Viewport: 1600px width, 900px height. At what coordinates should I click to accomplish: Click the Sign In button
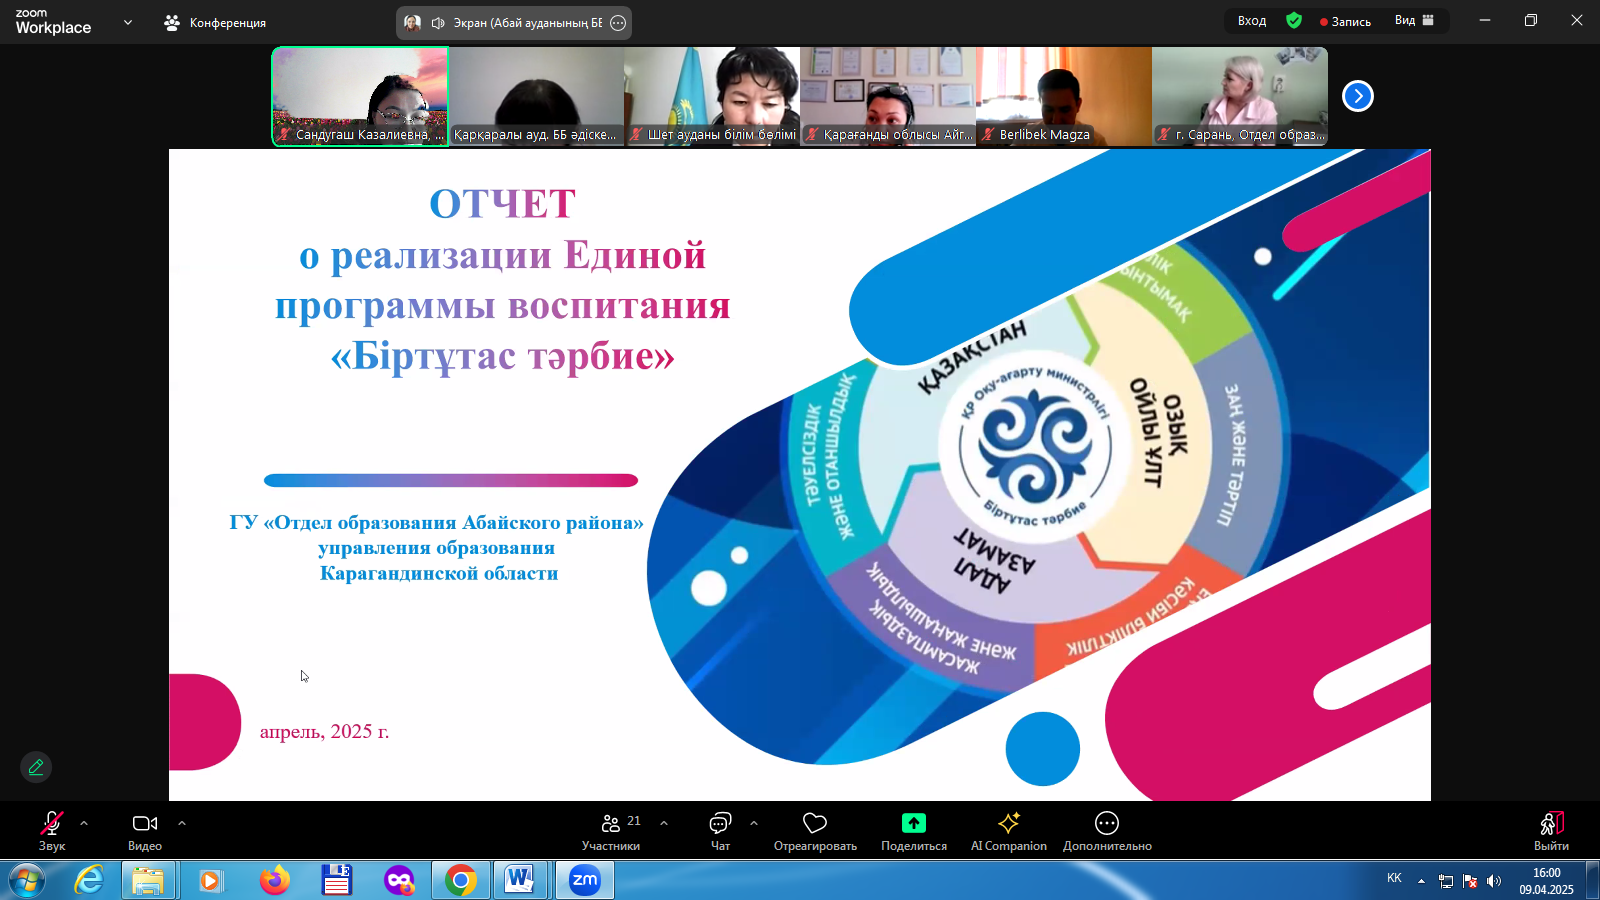(1252, 21)
